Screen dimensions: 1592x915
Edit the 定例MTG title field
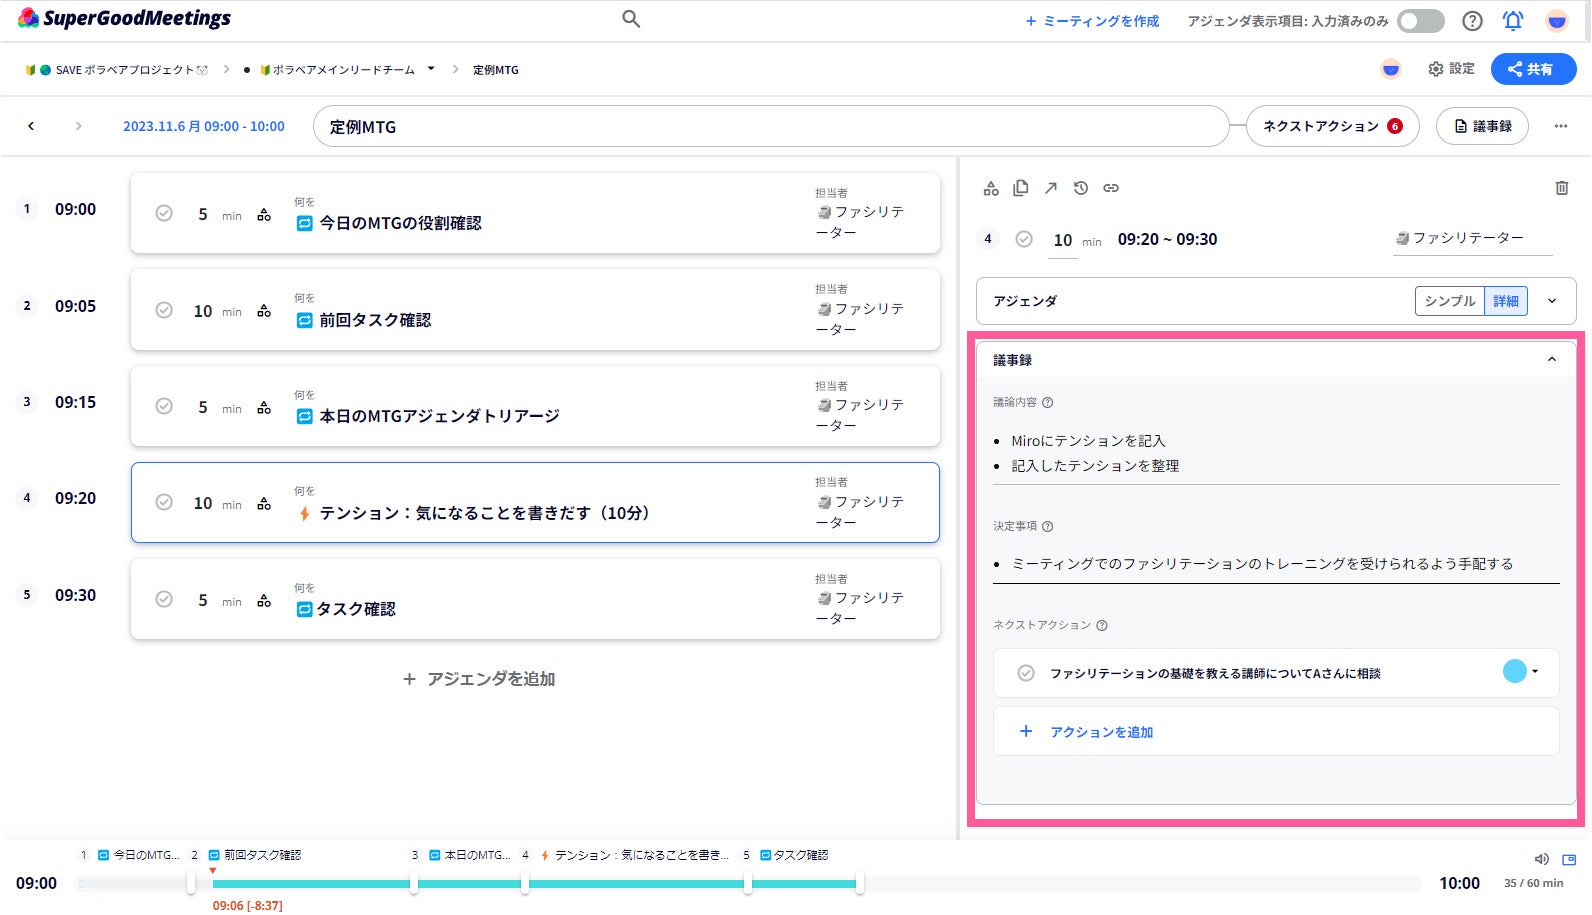770,127
